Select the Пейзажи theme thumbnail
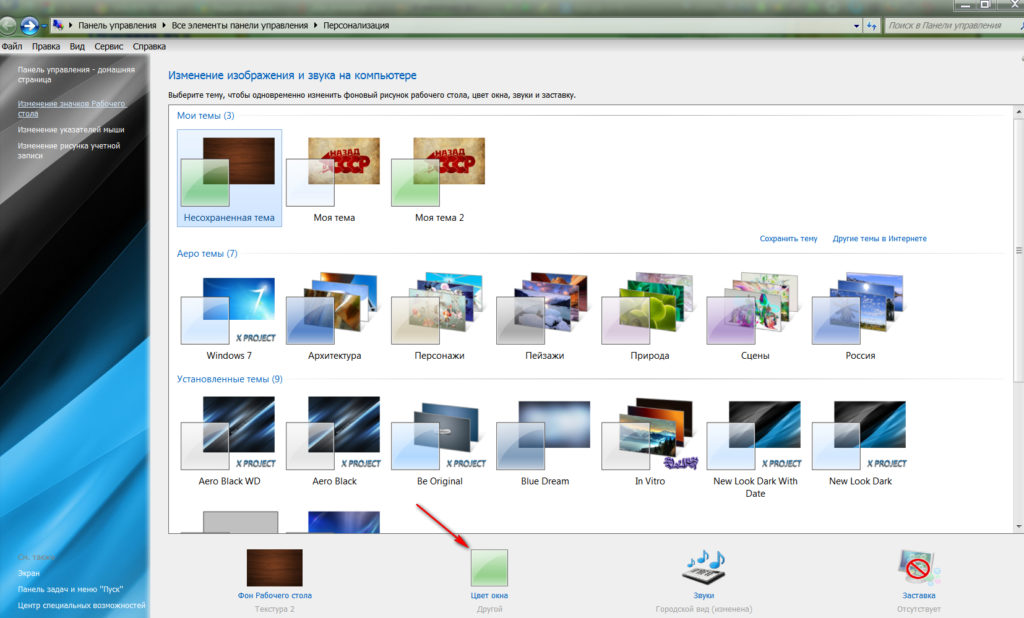Viewport: 1024px width, 618px height. pyautogui.click(x=541, y=305)
